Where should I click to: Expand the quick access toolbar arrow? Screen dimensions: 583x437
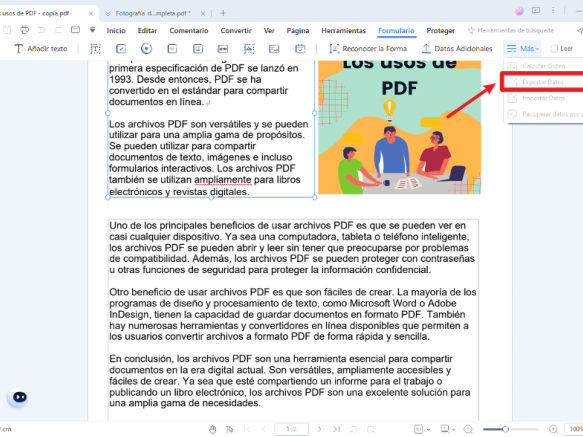92,30
